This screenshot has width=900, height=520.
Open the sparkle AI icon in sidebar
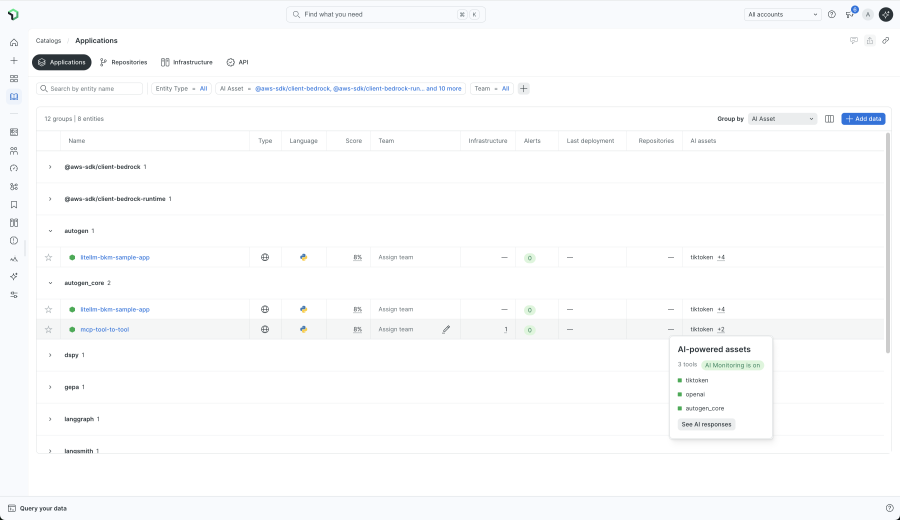[x=14, y=277]
